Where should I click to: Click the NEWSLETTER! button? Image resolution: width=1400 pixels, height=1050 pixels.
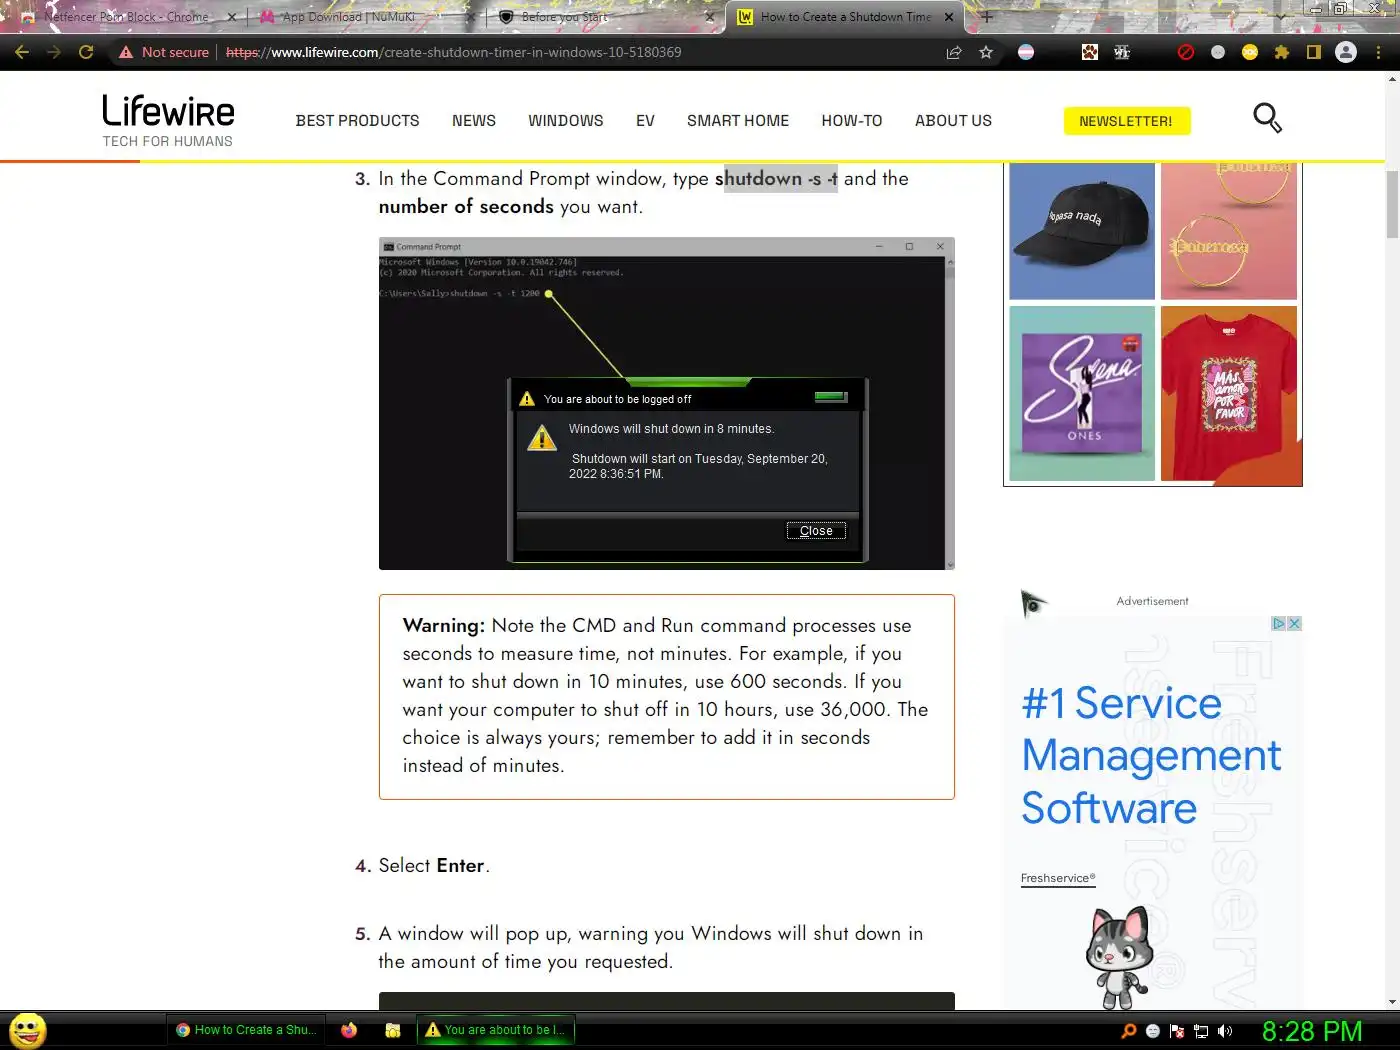click(1126, 121)
